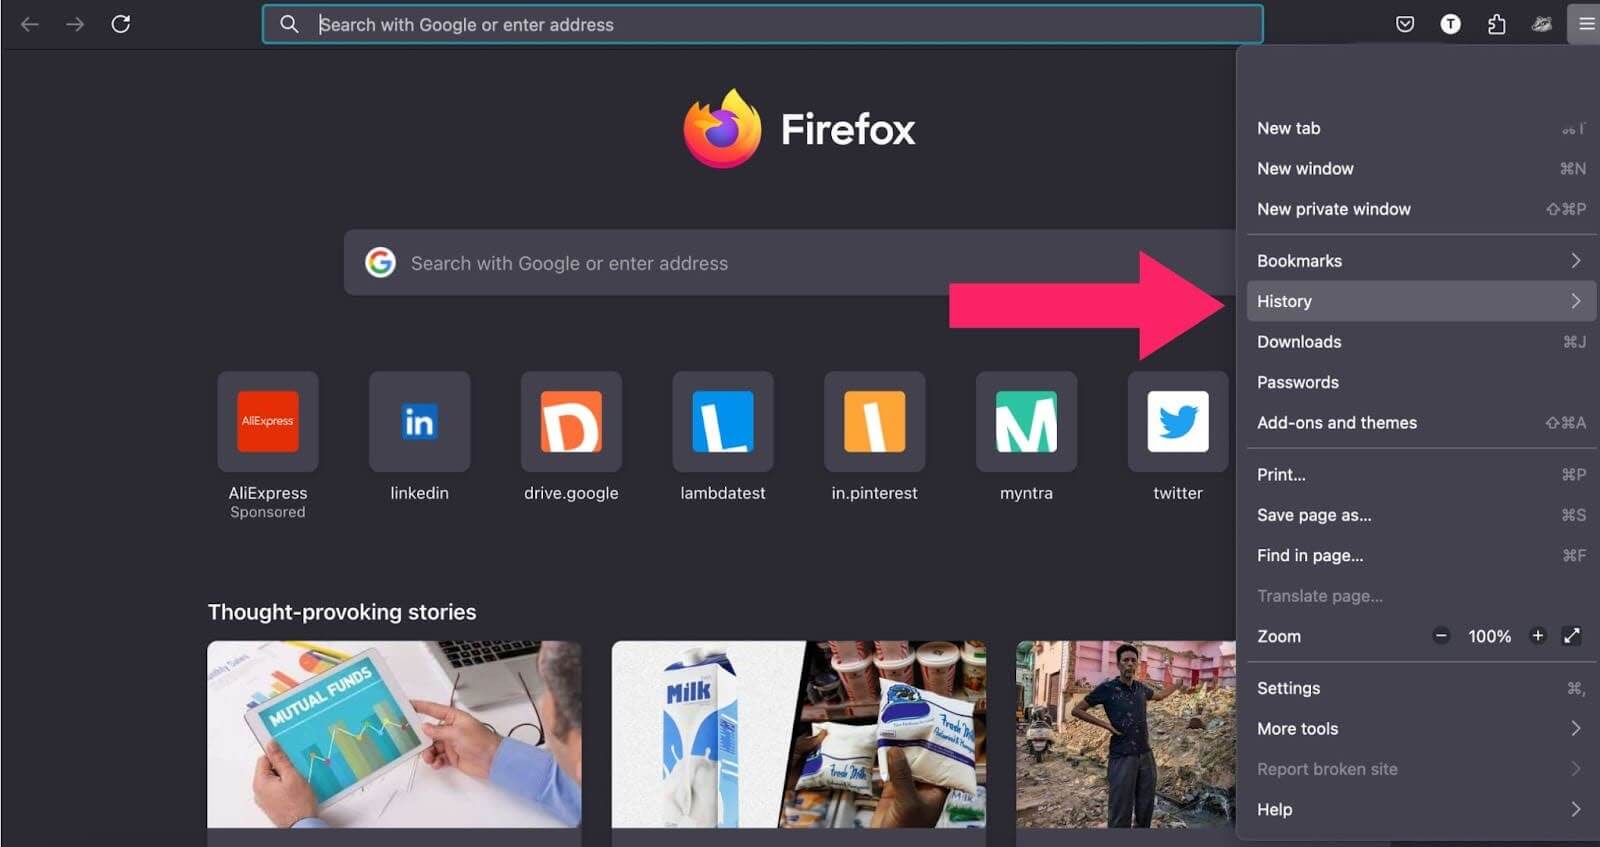
Task: Open Downloads from the menu
Action: [x=1421, y=342]
